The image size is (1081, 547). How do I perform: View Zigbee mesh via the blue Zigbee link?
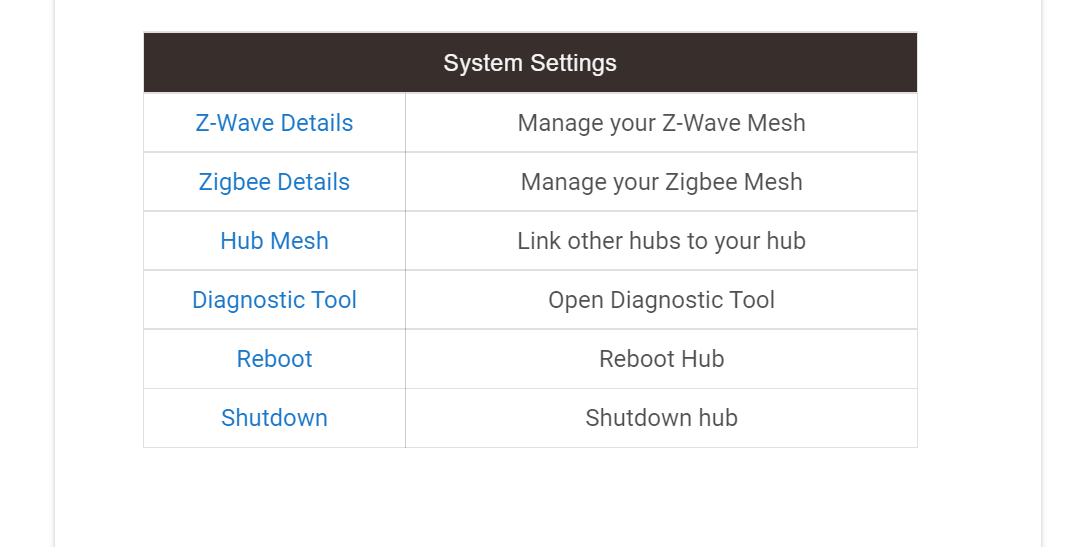(x=274, y=182)
